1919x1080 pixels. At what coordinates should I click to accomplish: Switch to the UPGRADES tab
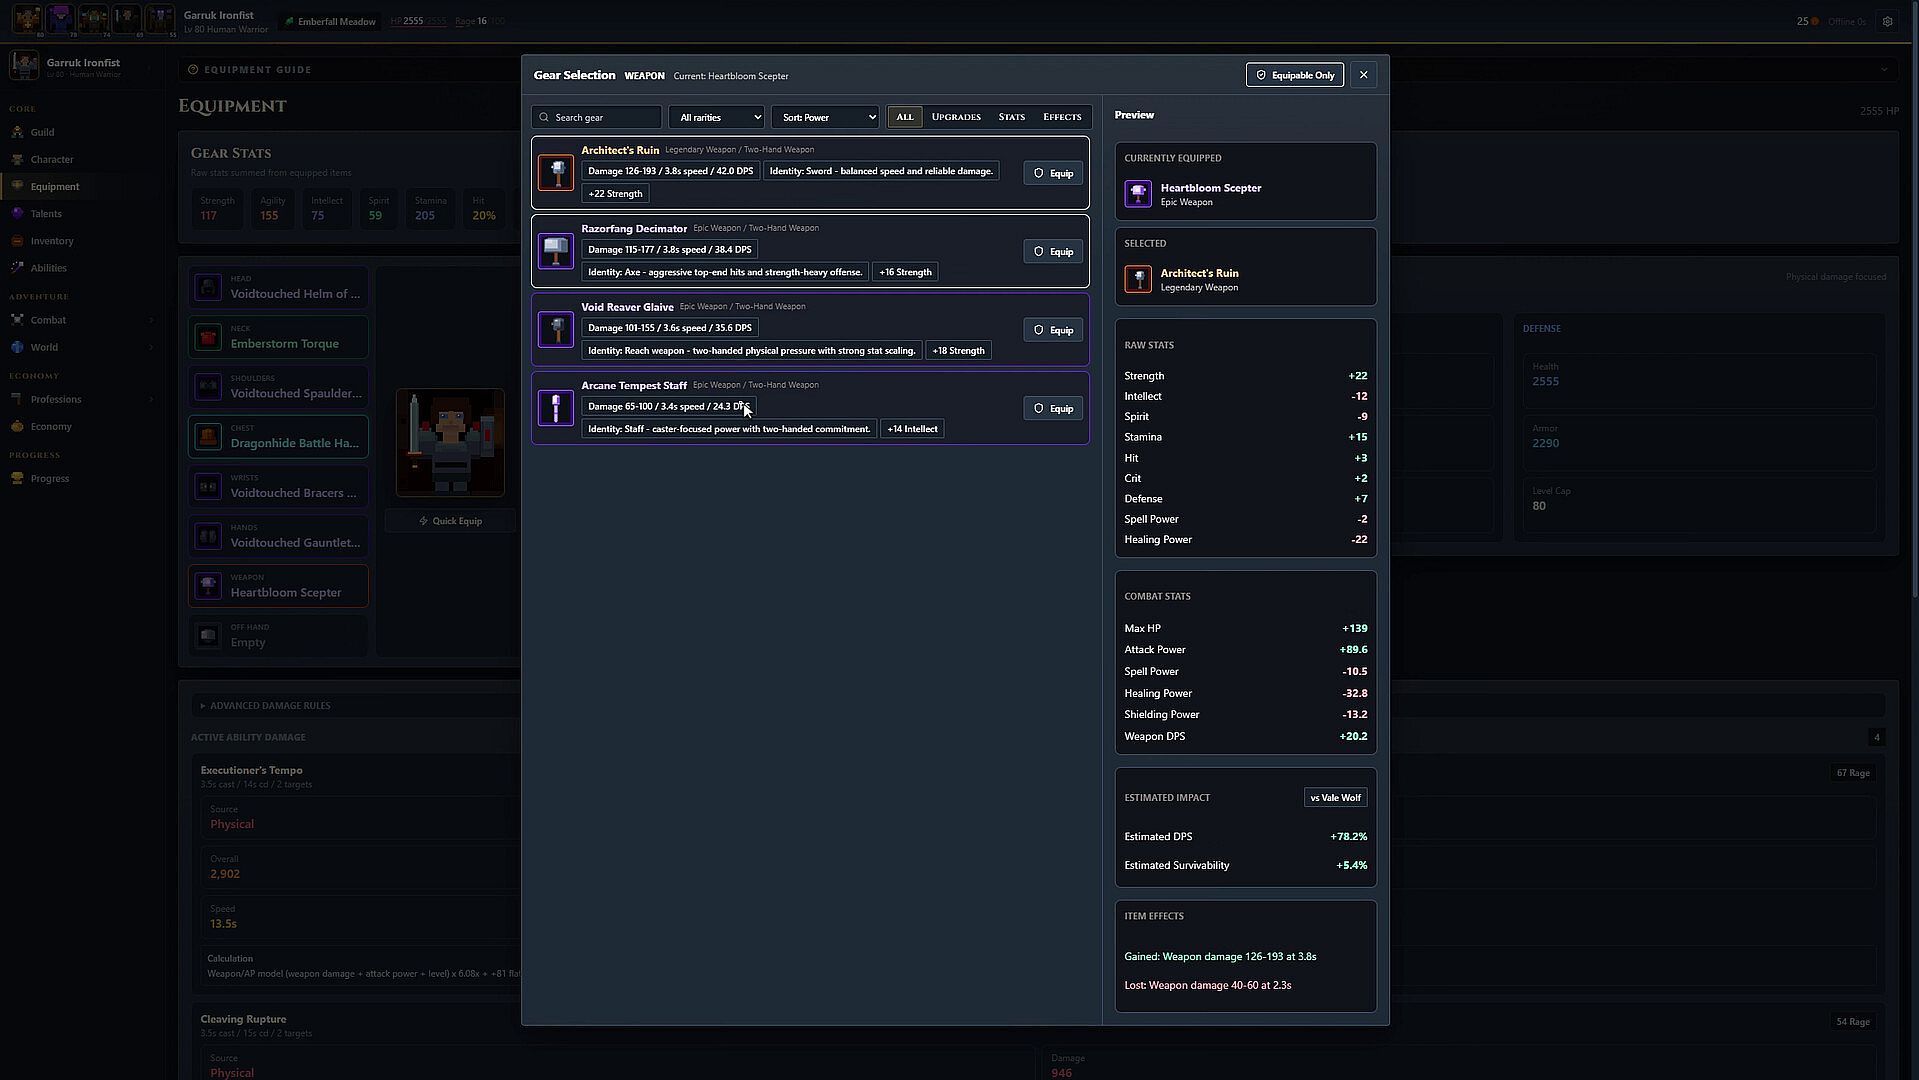click(x=956, y=117)
